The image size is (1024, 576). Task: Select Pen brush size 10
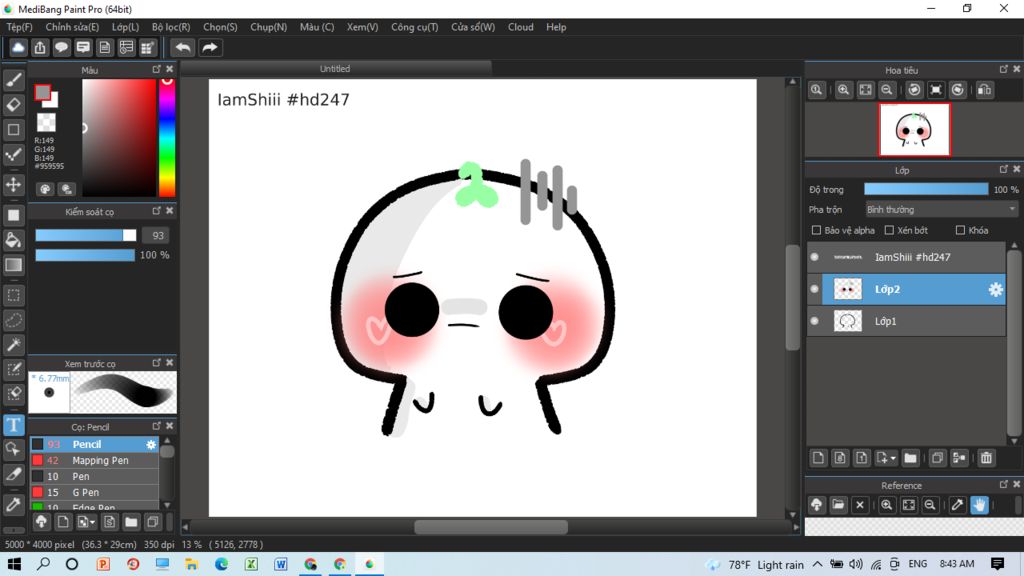(x=94, y=477)
